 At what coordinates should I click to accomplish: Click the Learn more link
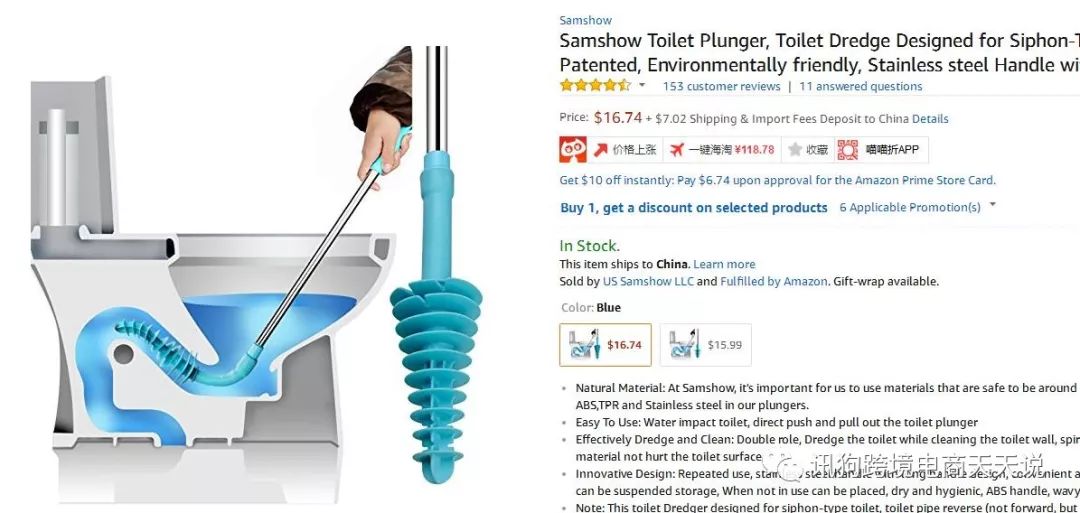point(724,264)
